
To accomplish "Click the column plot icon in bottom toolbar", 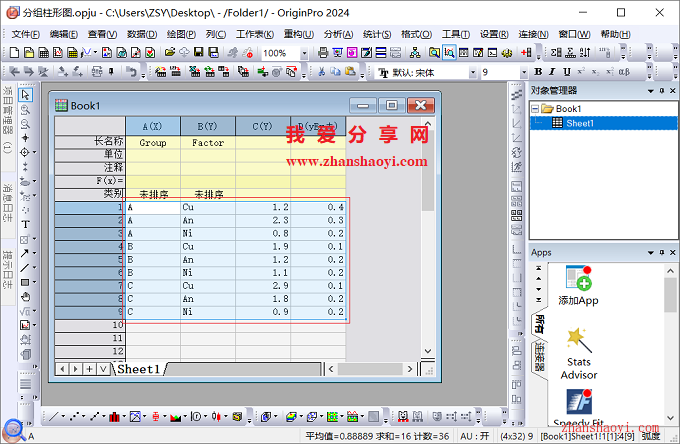I will [x=114, y=417].
